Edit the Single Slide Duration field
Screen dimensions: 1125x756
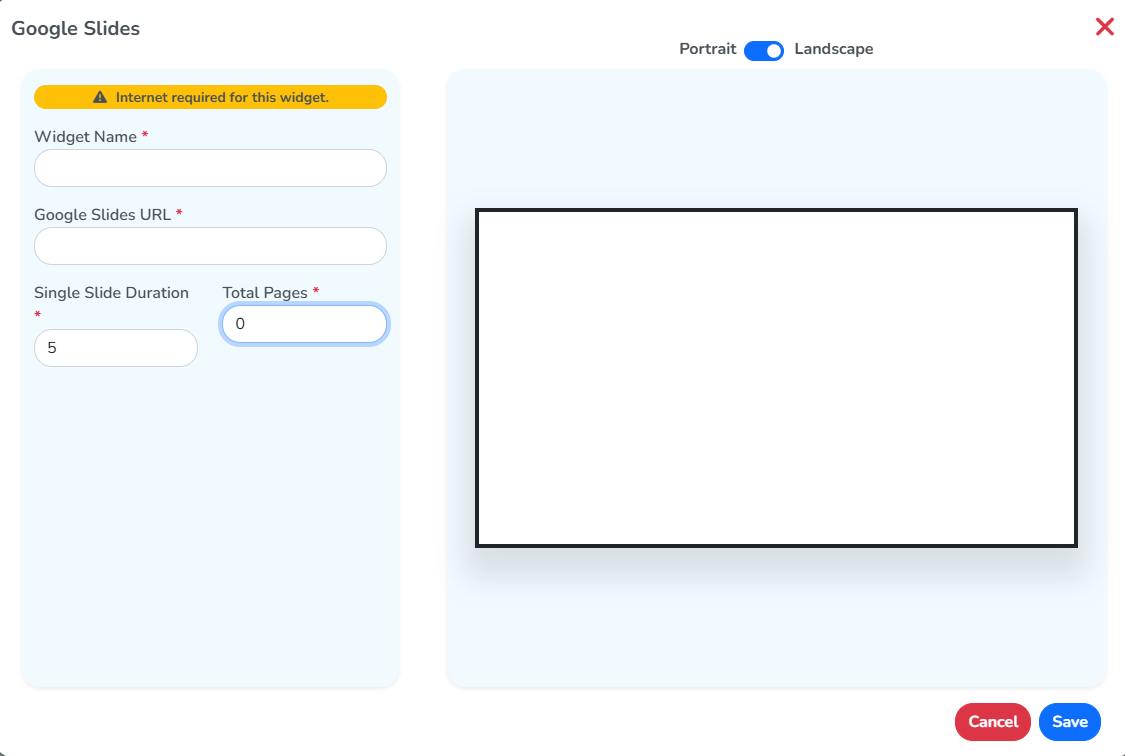click(x=116, y=348)
